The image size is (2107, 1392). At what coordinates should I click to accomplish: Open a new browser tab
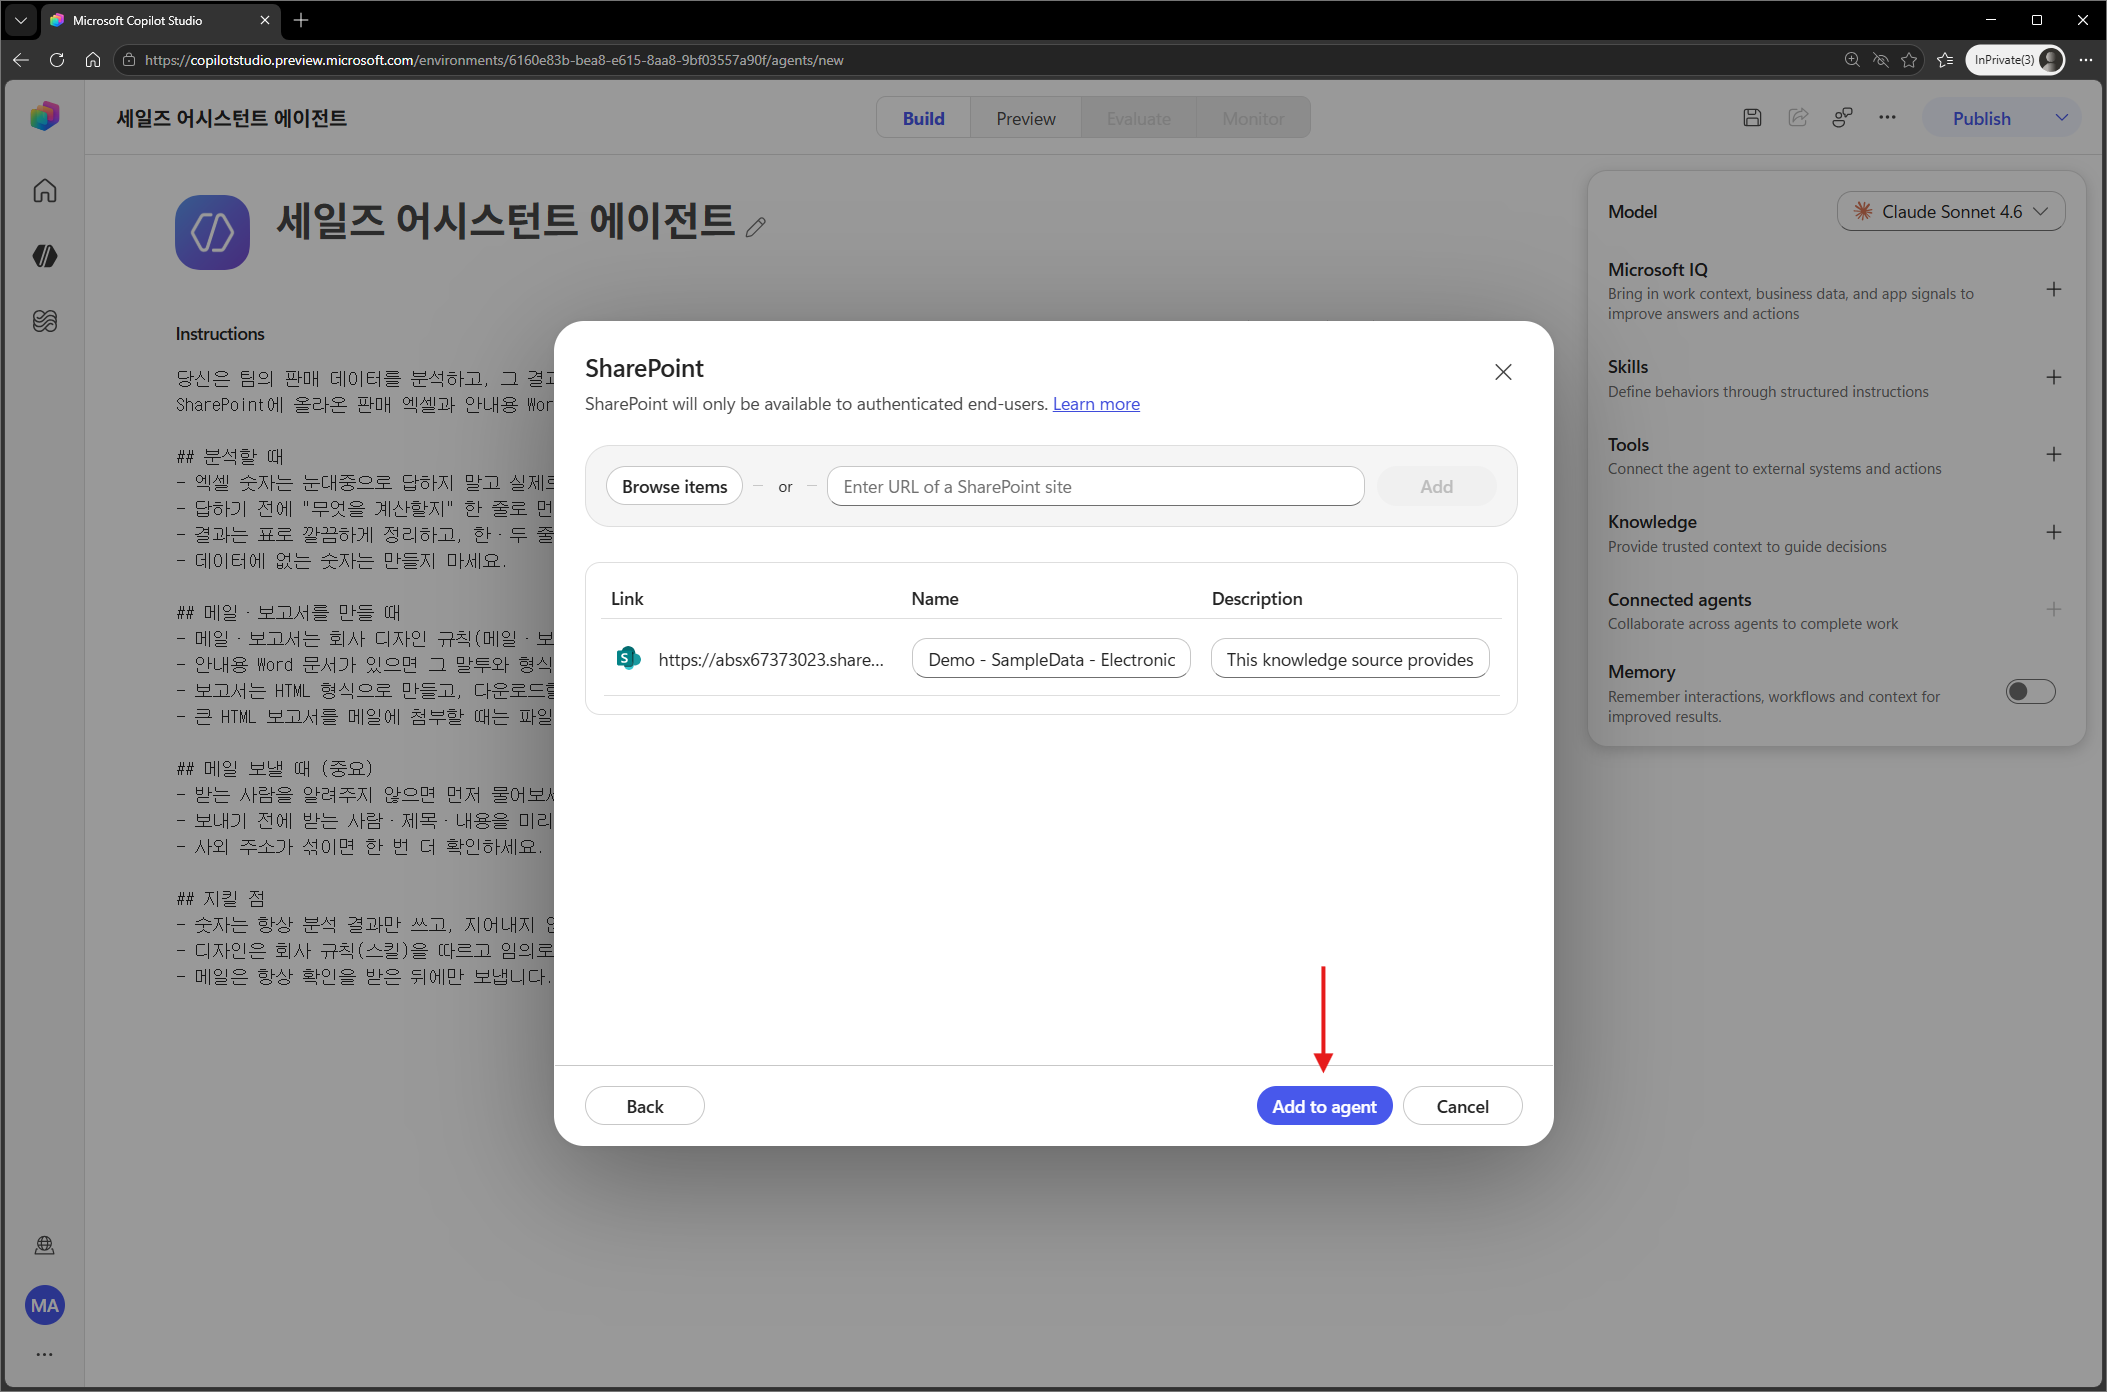point(301,20)
